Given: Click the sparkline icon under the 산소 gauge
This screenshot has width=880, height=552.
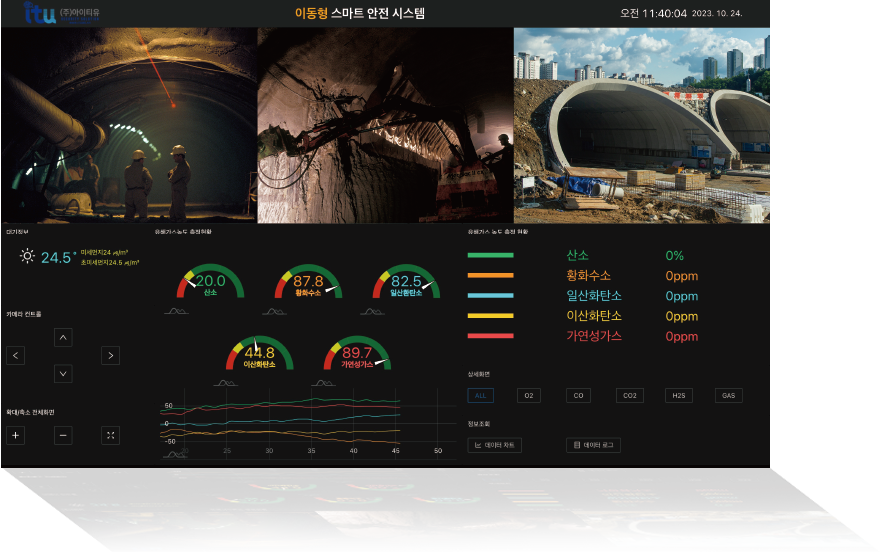Looking at the screenshot, I should [x=176, y=311].
